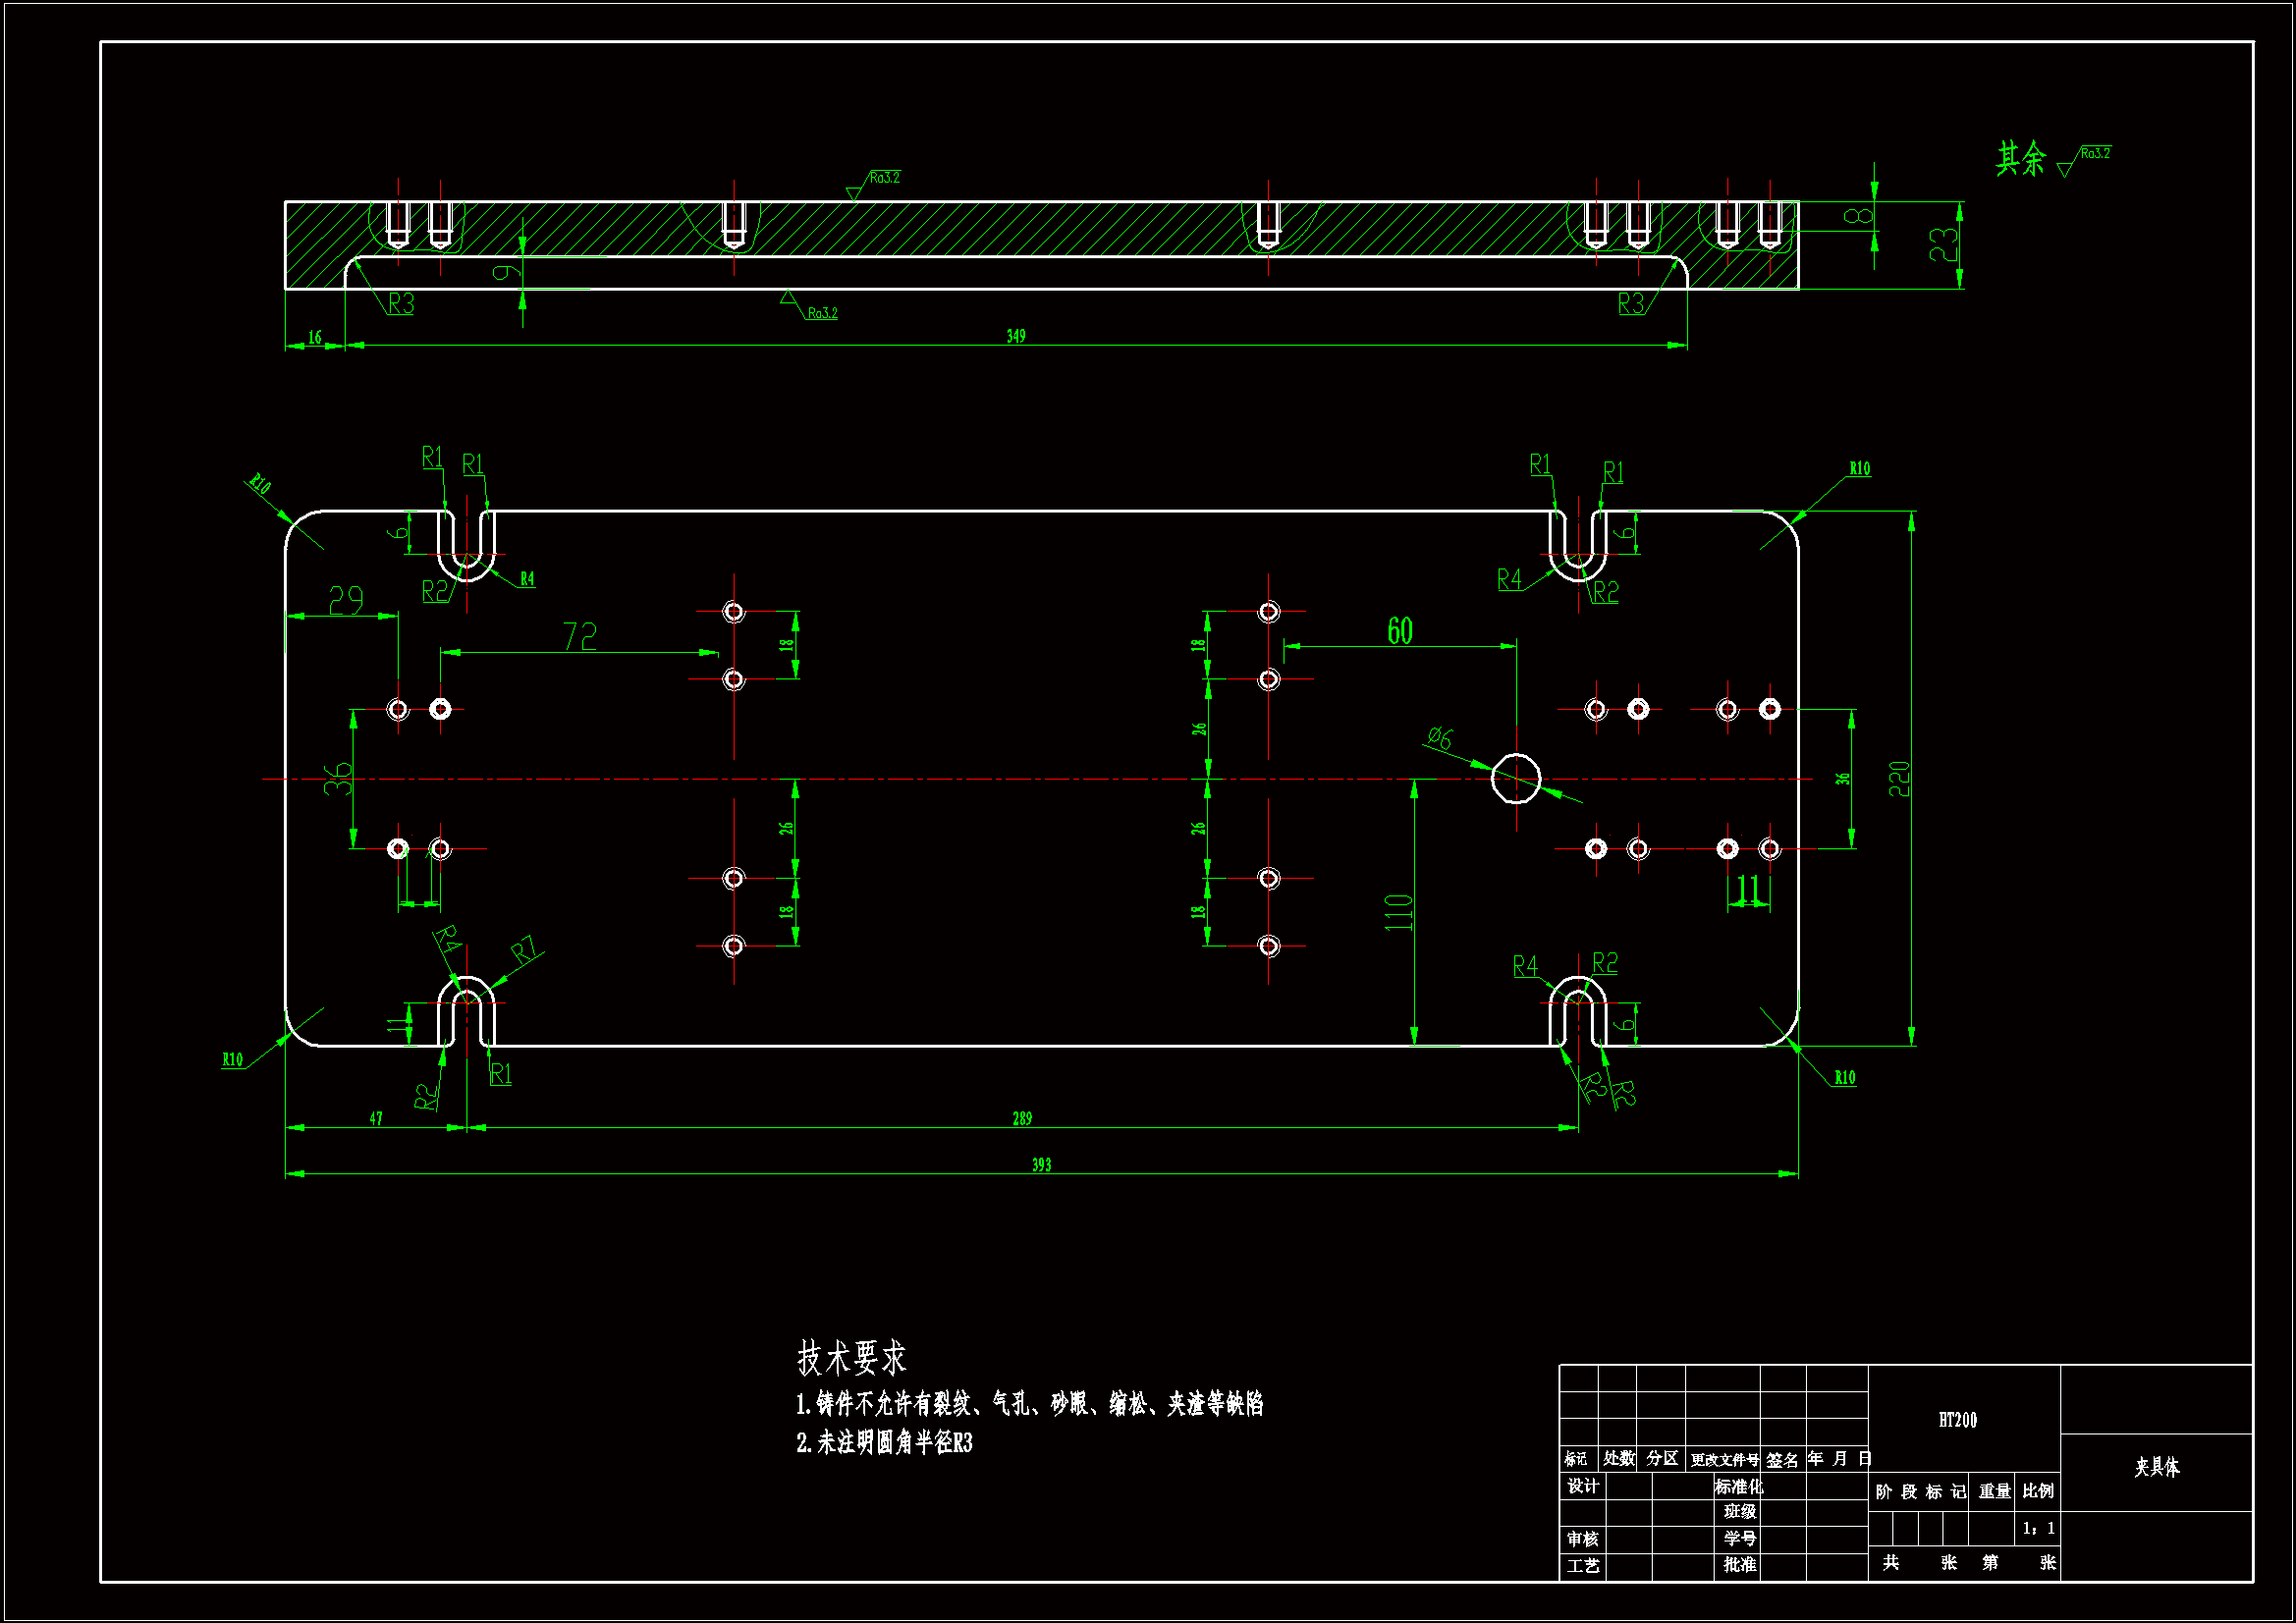Click the 349 dimension in section view
2296x1623 pixels.
pyautogui.click(x=1015, y=336)
